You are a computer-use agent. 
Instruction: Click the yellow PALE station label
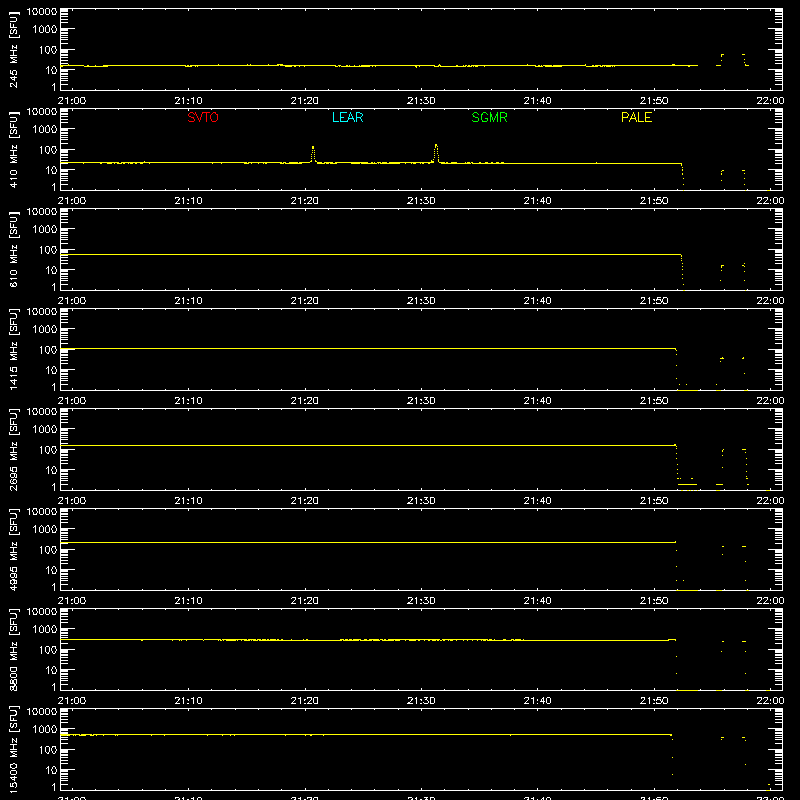point(636,117)
